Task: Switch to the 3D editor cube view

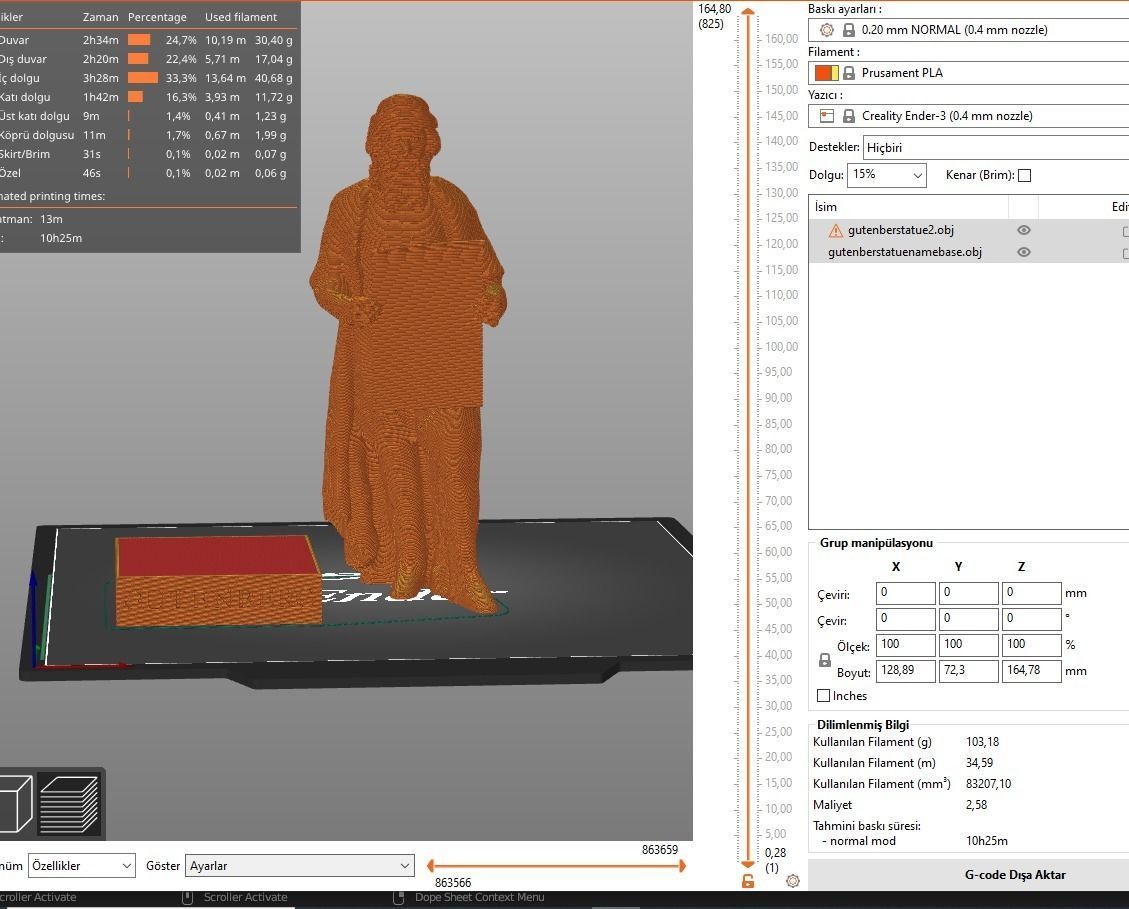Action: coord(14,803)
